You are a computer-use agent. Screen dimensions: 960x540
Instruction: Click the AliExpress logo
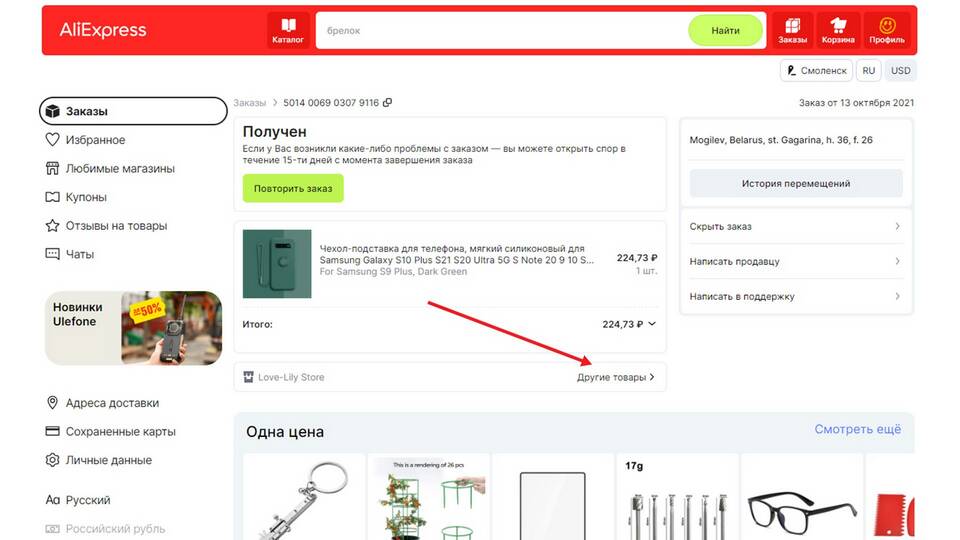pyautogui.click(x=103, y=30)
